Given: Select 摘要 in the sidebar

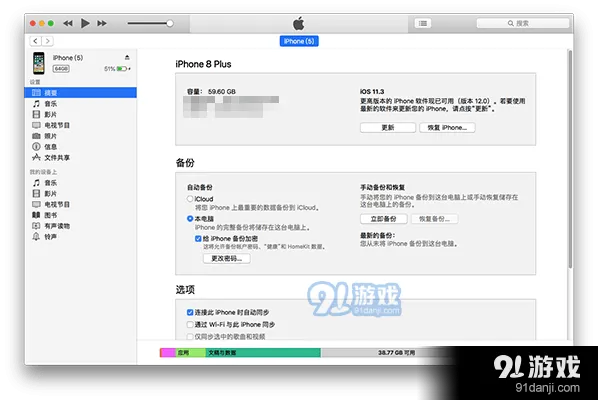Looking at the screenshot, I should click(x=80, y=93).
